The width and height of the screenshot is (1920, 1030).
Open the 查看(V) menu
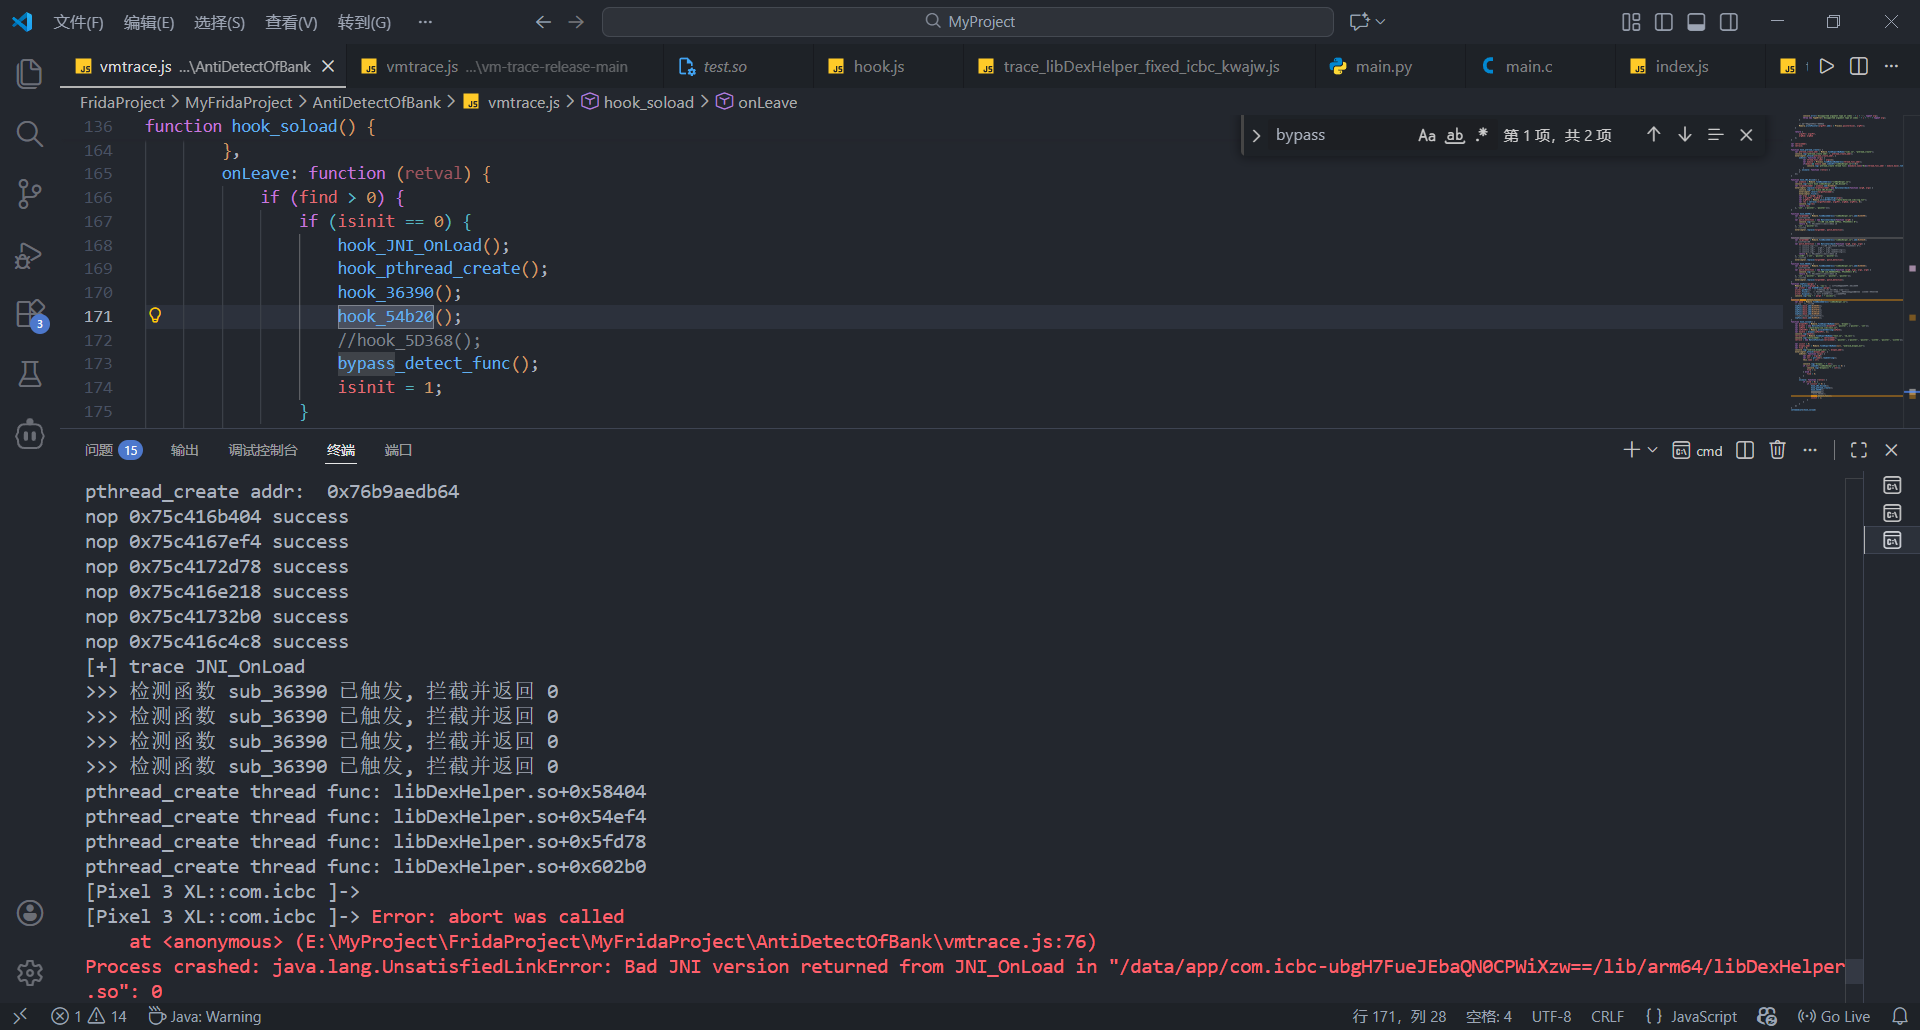point(291,22)
